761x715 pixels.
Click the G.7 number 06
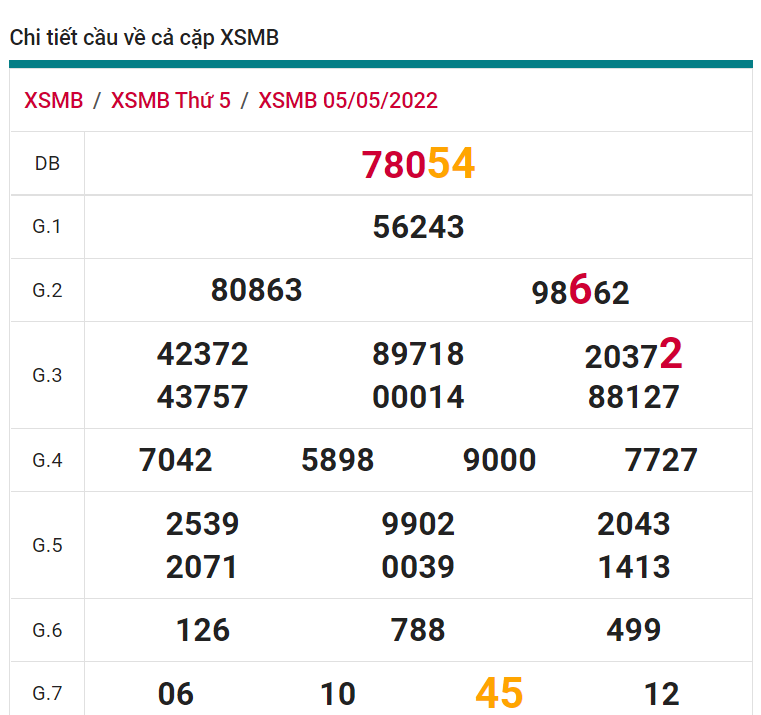(176, 693)
